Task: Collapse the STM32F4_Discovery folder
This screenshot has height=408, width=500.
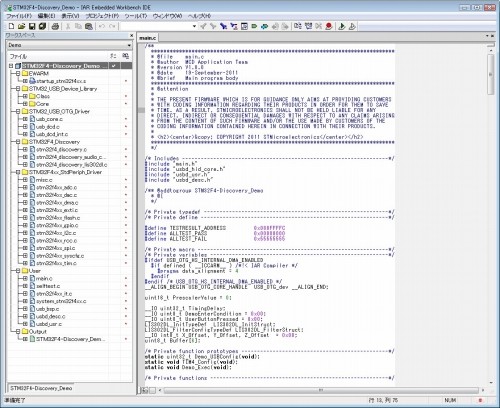Action: pyautogui.click(x=18, y=142)
